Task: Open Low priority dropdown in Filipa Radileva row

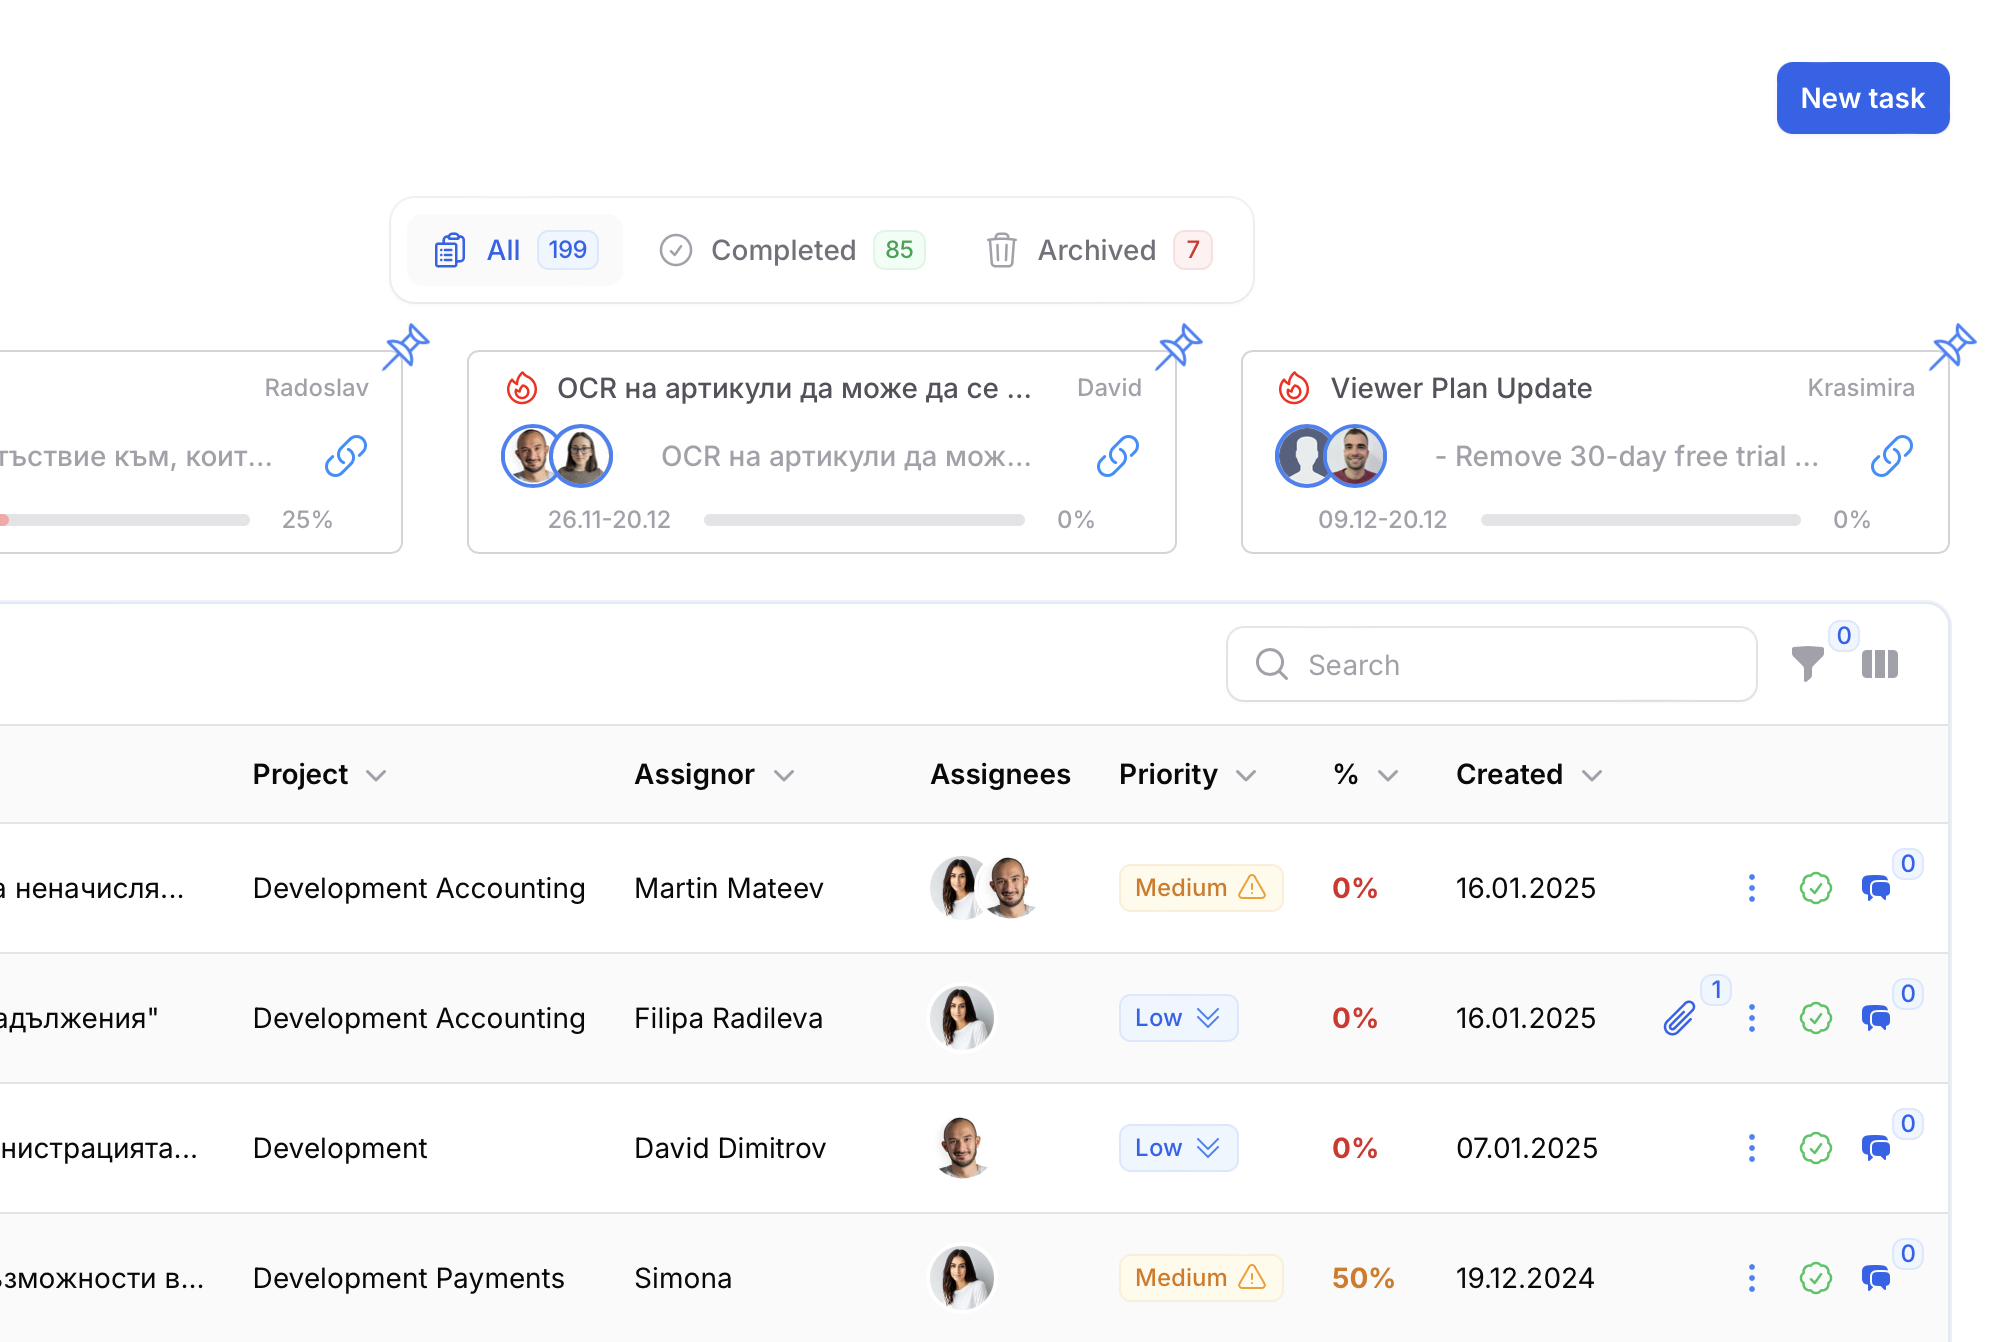Action: [x=1178, y=1018]
